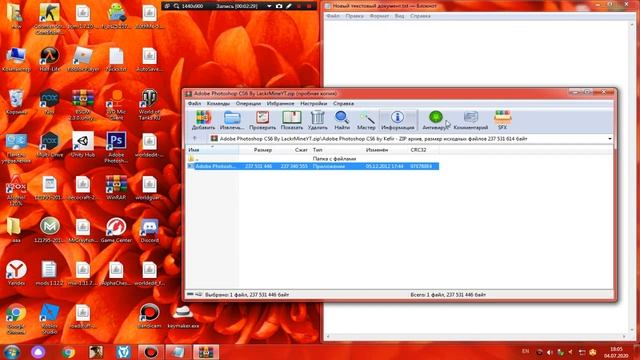
Task: Select the 'aaa' folder on desktop
Action: click(x=16, y=230)
